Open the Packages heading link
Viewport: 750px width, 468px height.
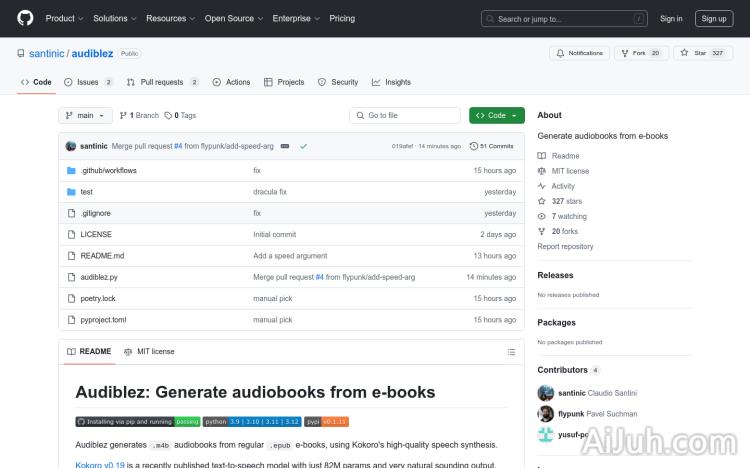coord(556,323)
